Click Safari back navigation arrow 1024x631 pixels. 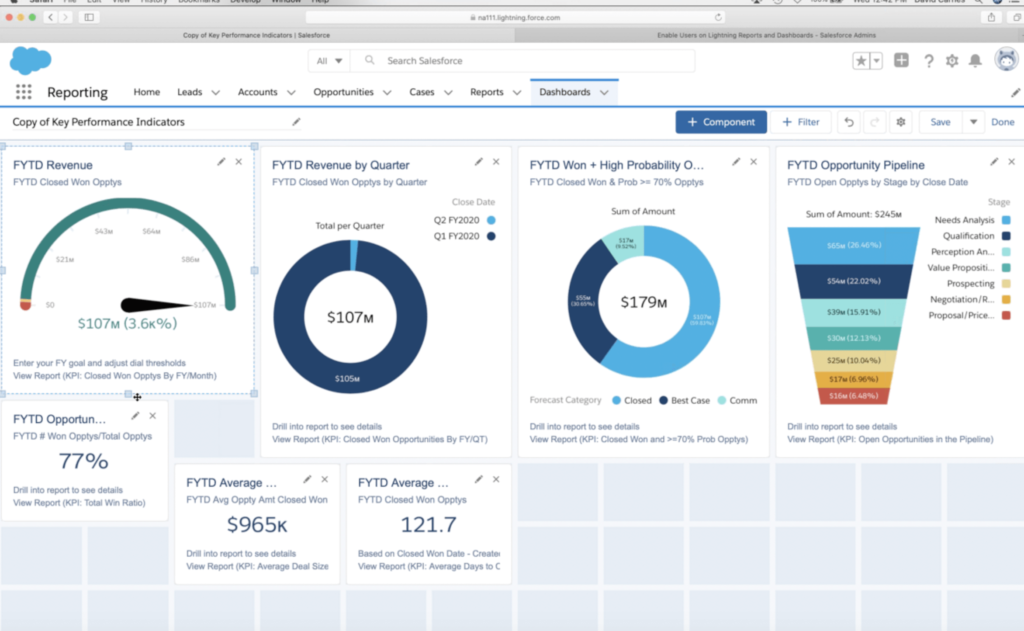pyautogui.click(x=50, y=18)
